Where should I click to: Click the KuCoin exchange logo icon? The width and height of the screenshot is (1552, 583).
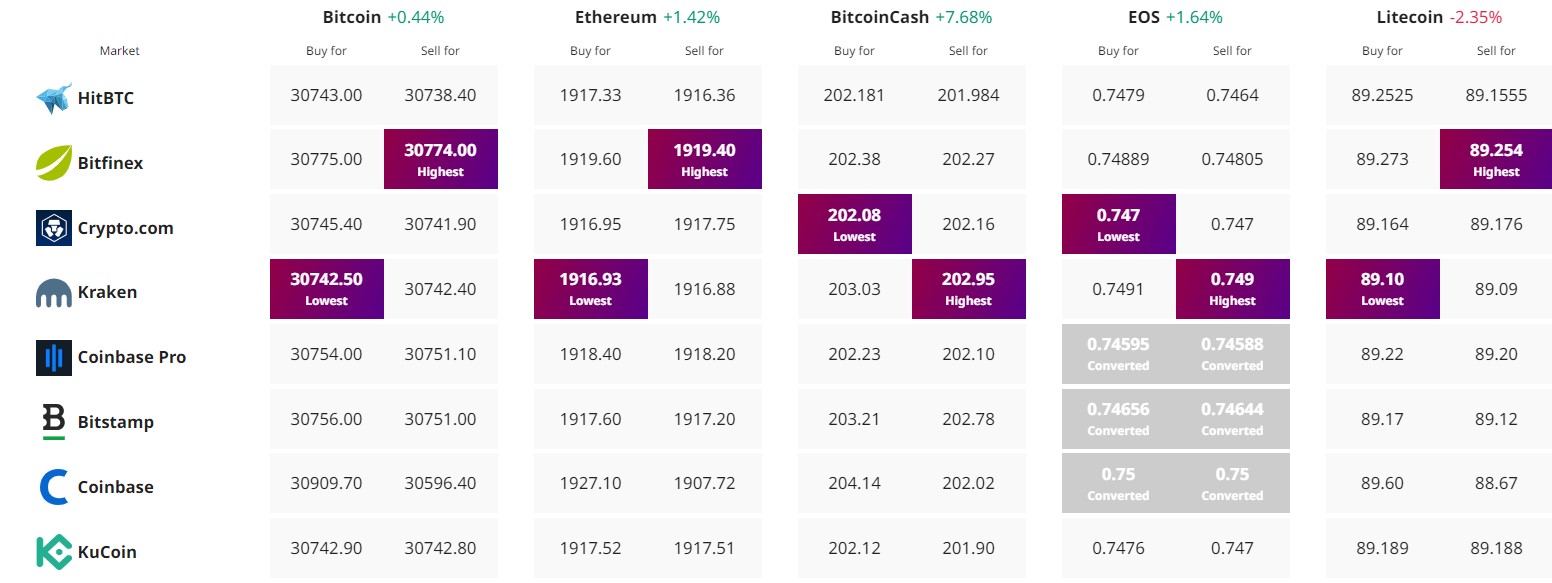pyautogui.click(x=54, y=552)
